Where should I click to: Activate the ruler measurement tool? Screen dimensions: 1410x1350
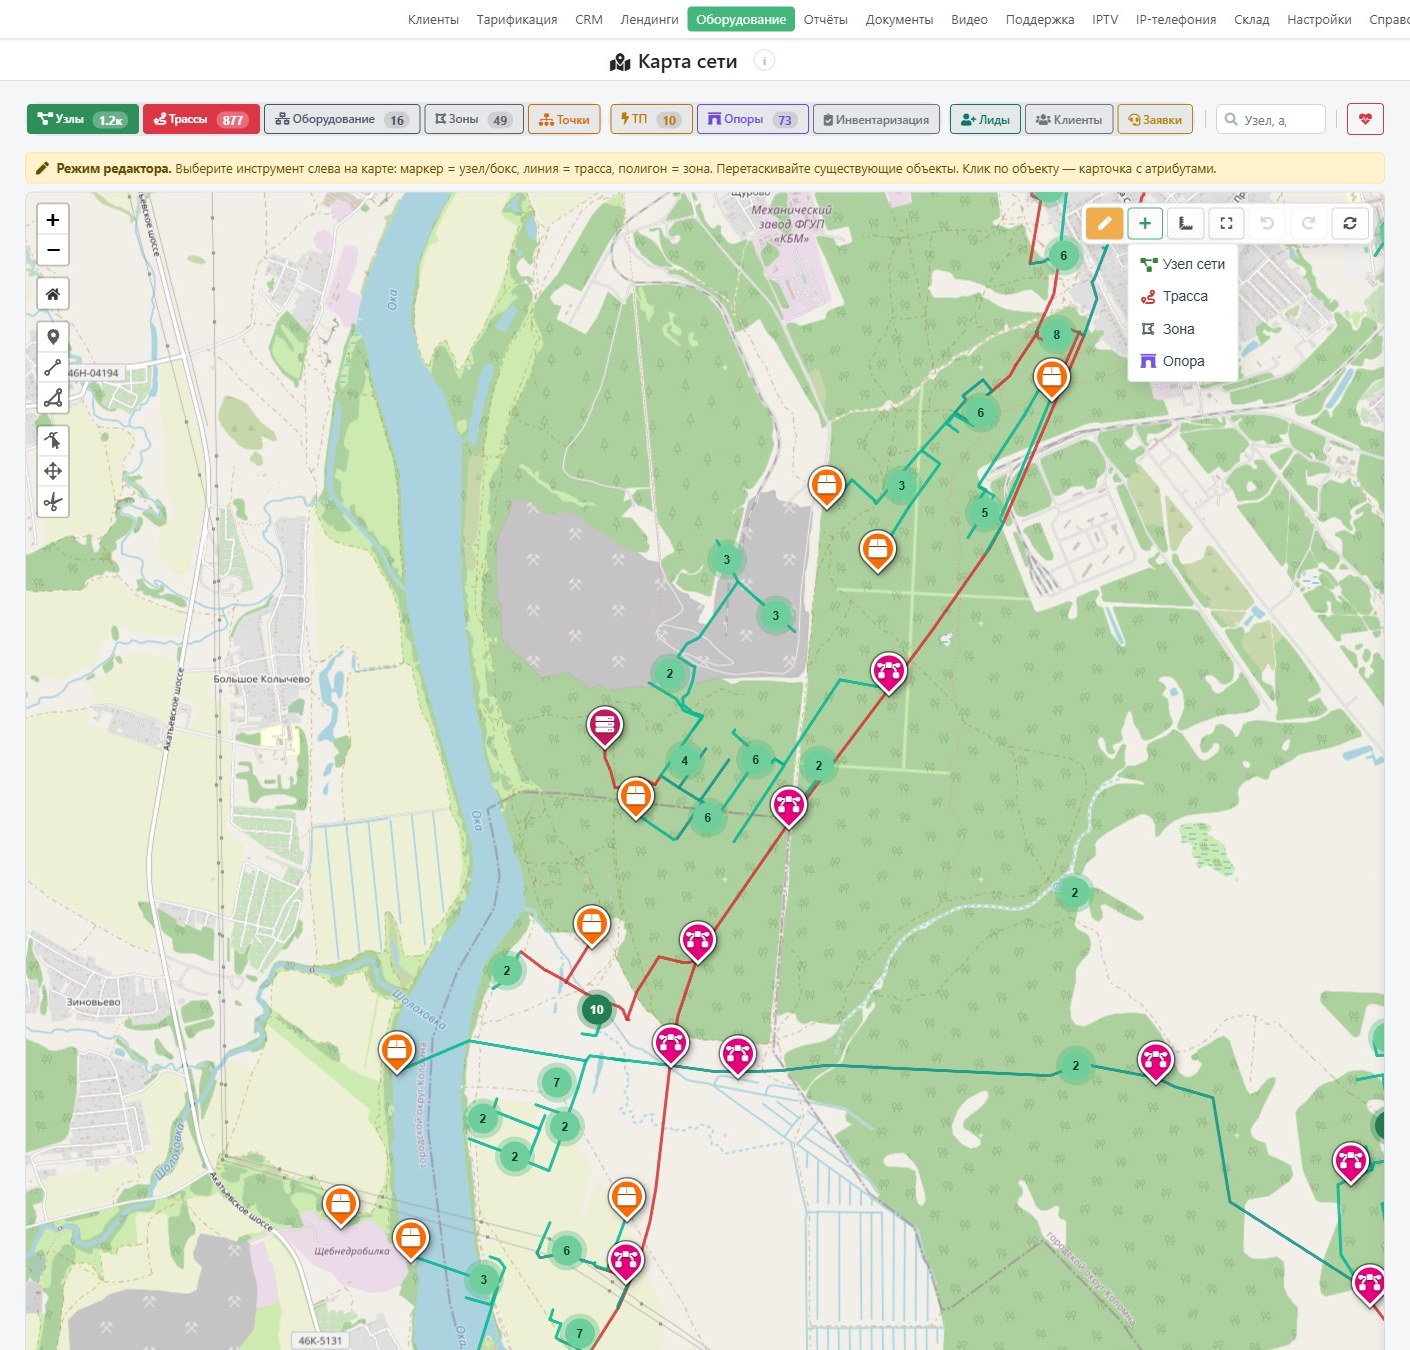click(1186, 223)
